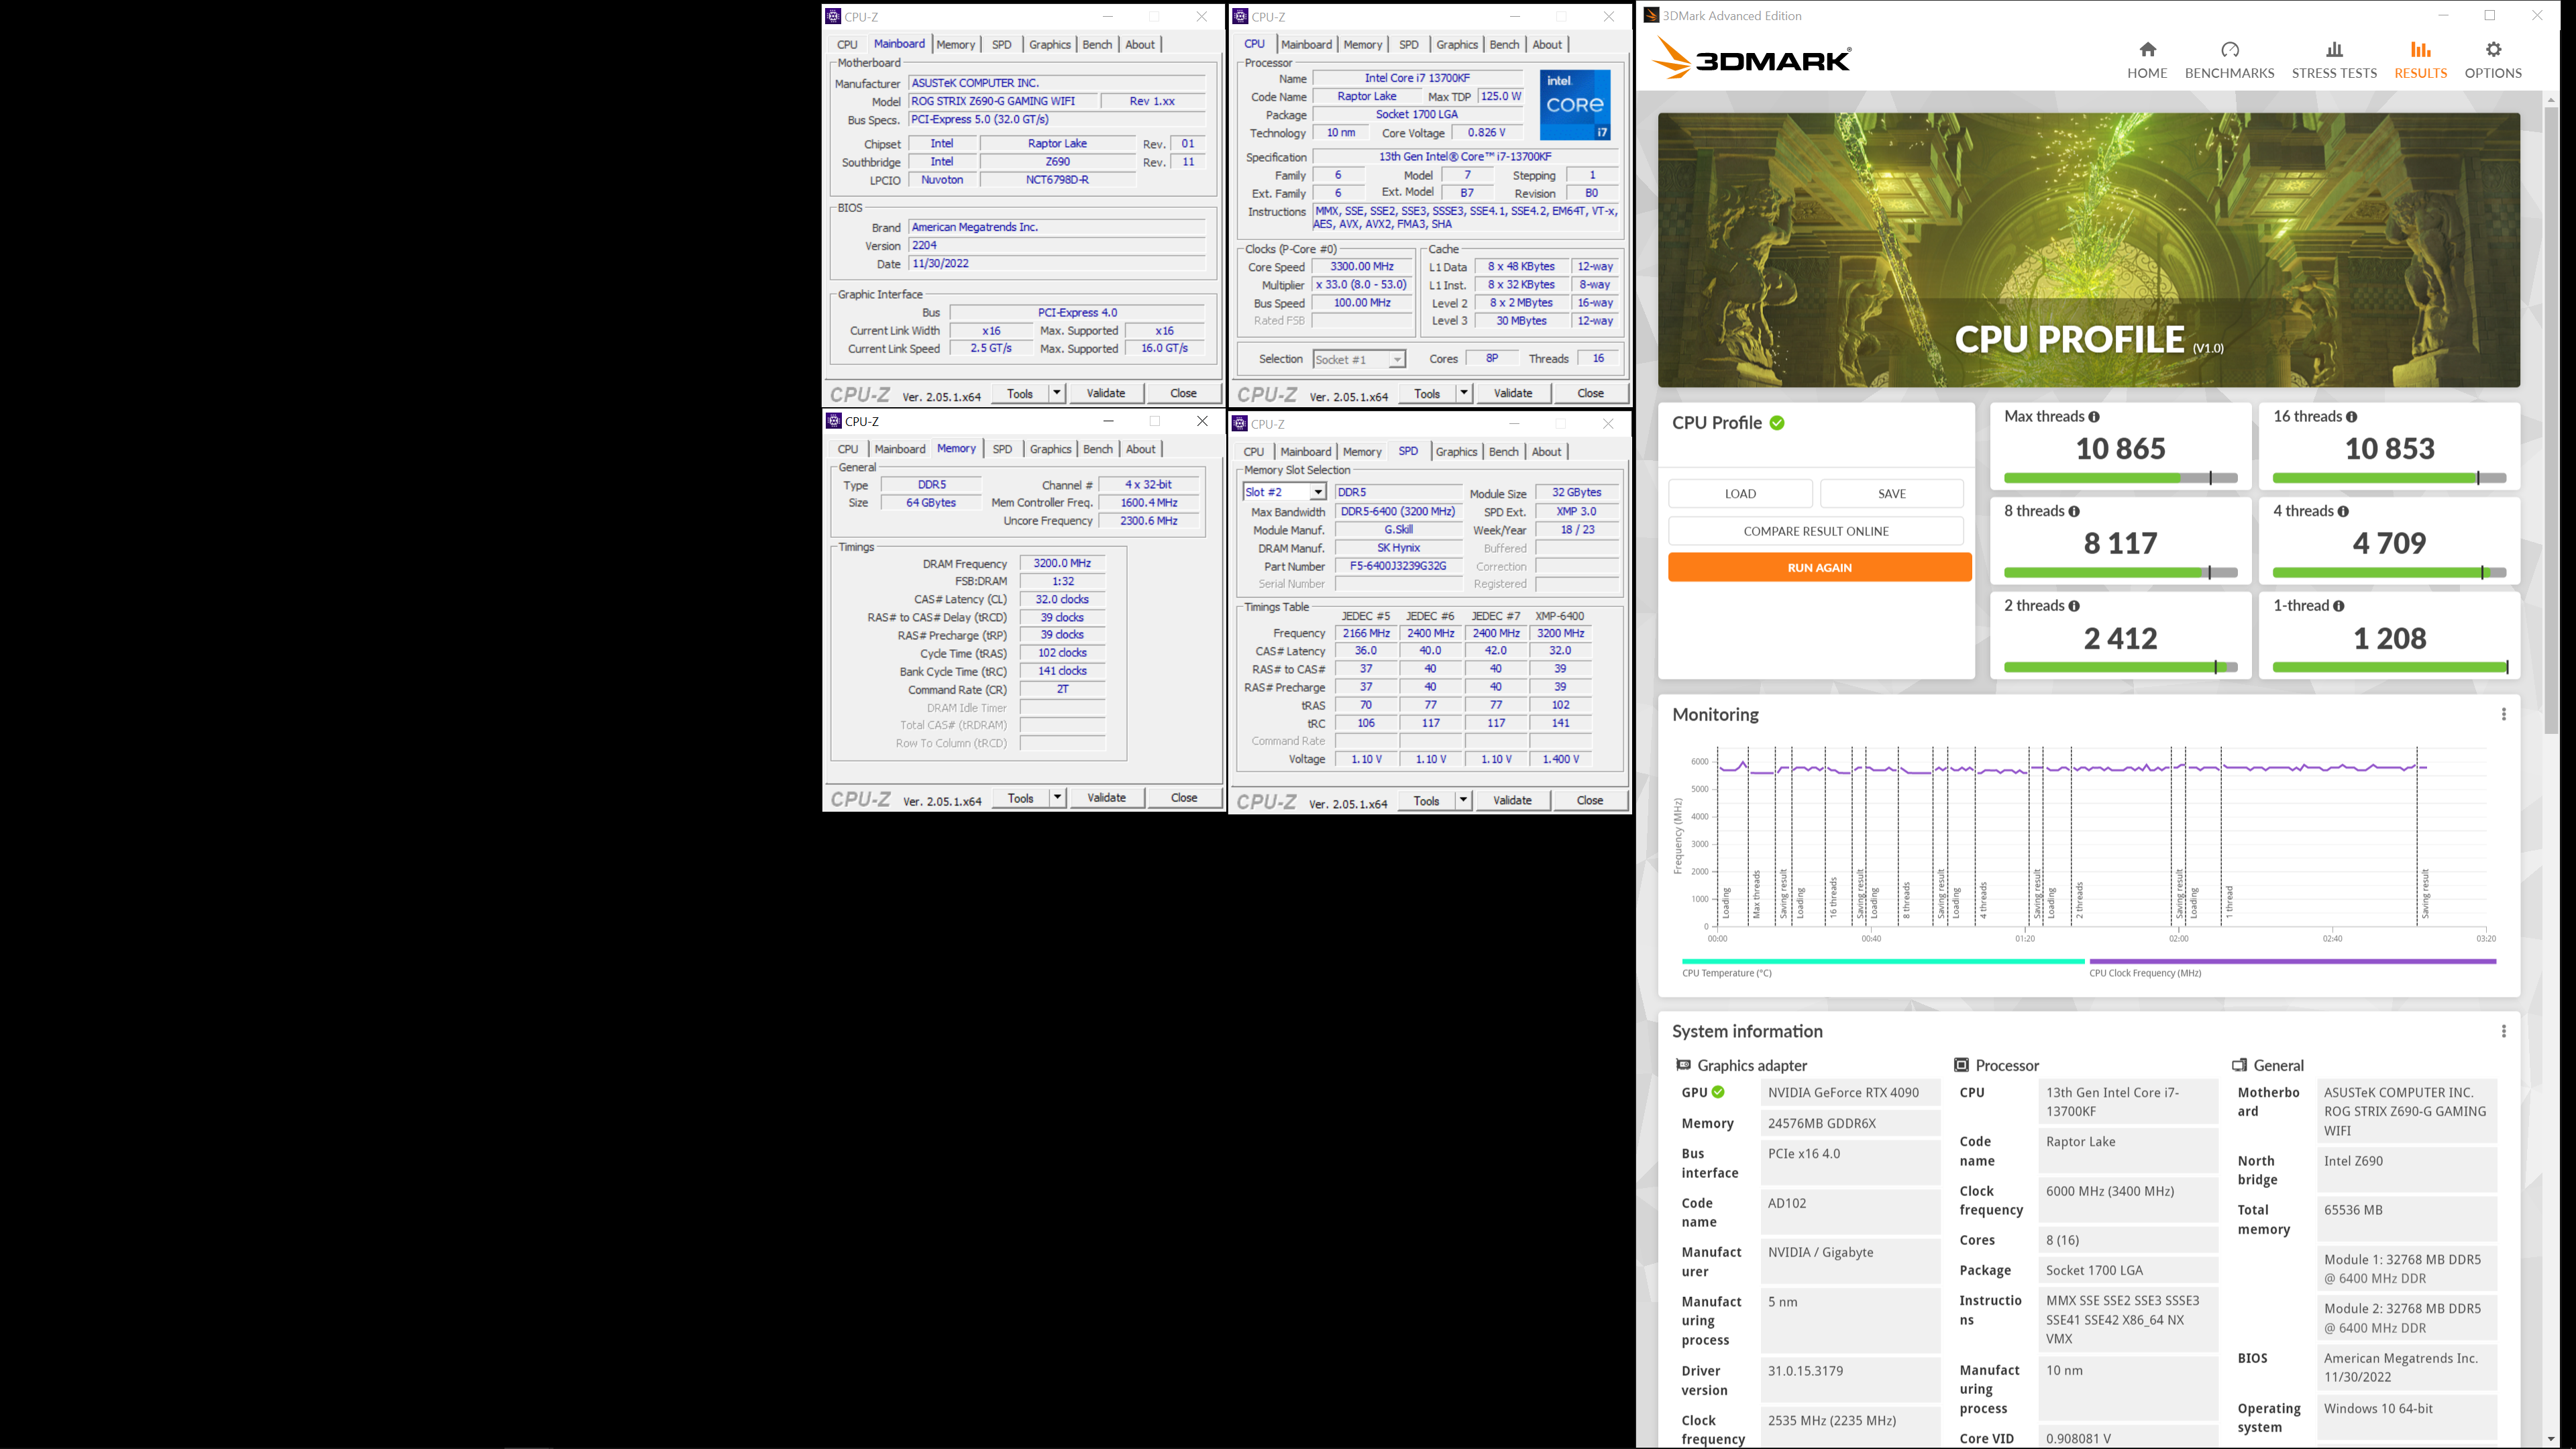
Task: Click Validate in CPU window
Action: pyautogui.click(x=1512, y=393)
